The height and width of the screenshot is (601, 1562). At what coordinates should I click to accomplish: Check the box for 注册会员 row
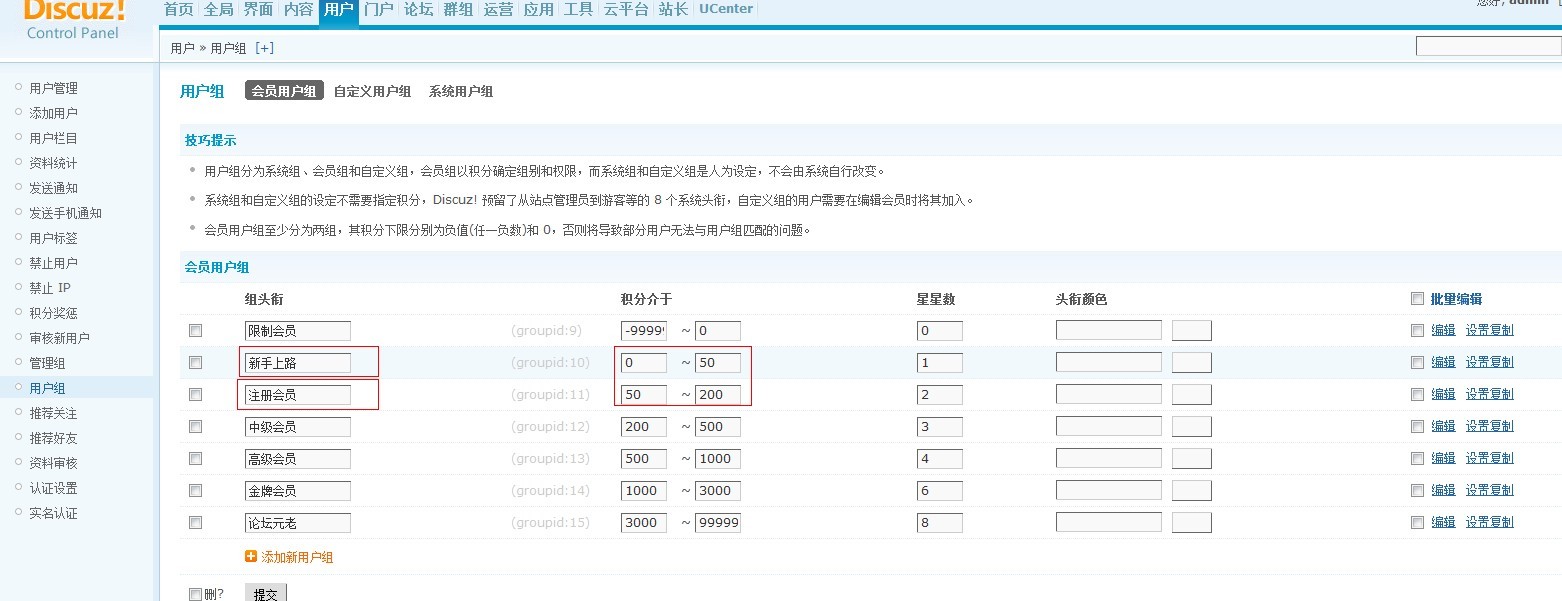195,394
